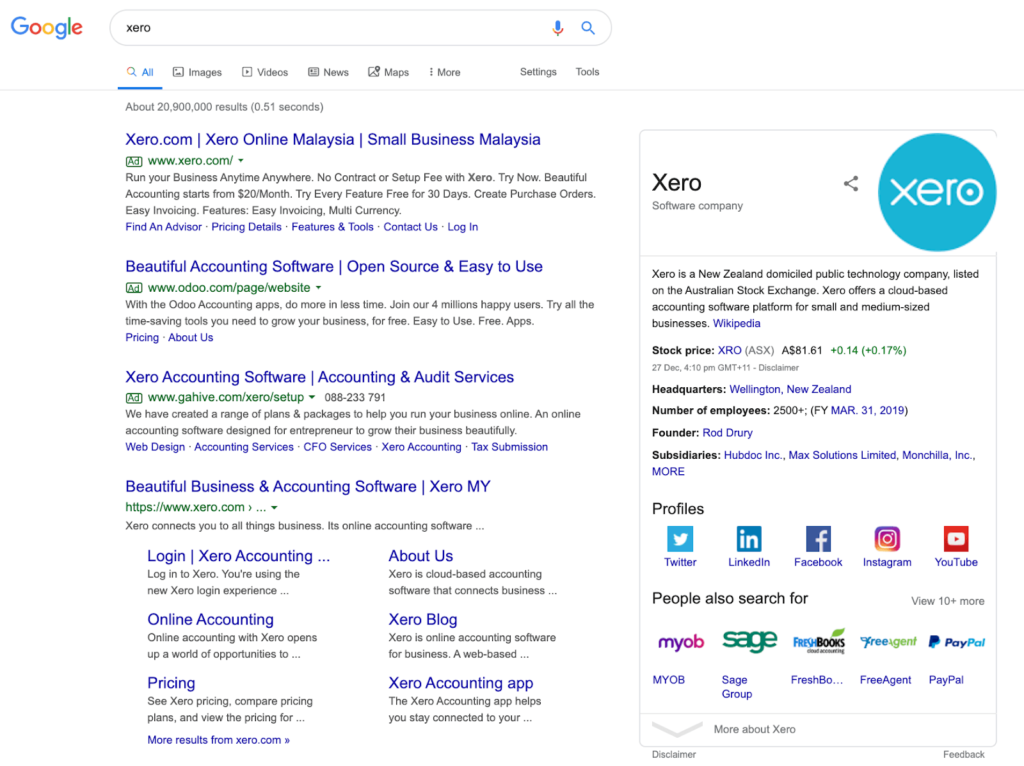Click Disclaimer below knowledge panel
The width and height of the screenshot is (1024, 766).
pos(673,754)
